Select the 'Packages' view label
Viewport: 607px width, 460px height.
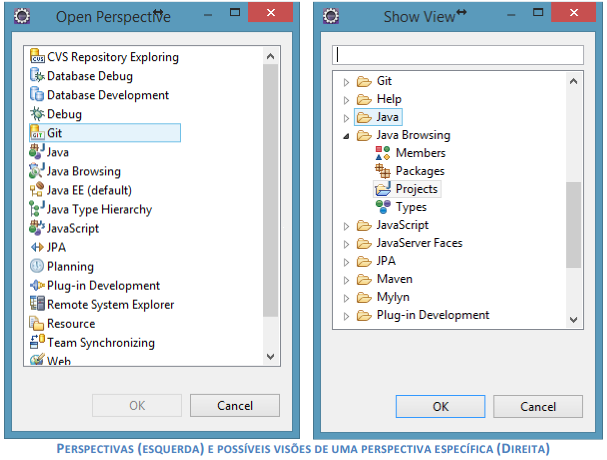click(420, 171)
